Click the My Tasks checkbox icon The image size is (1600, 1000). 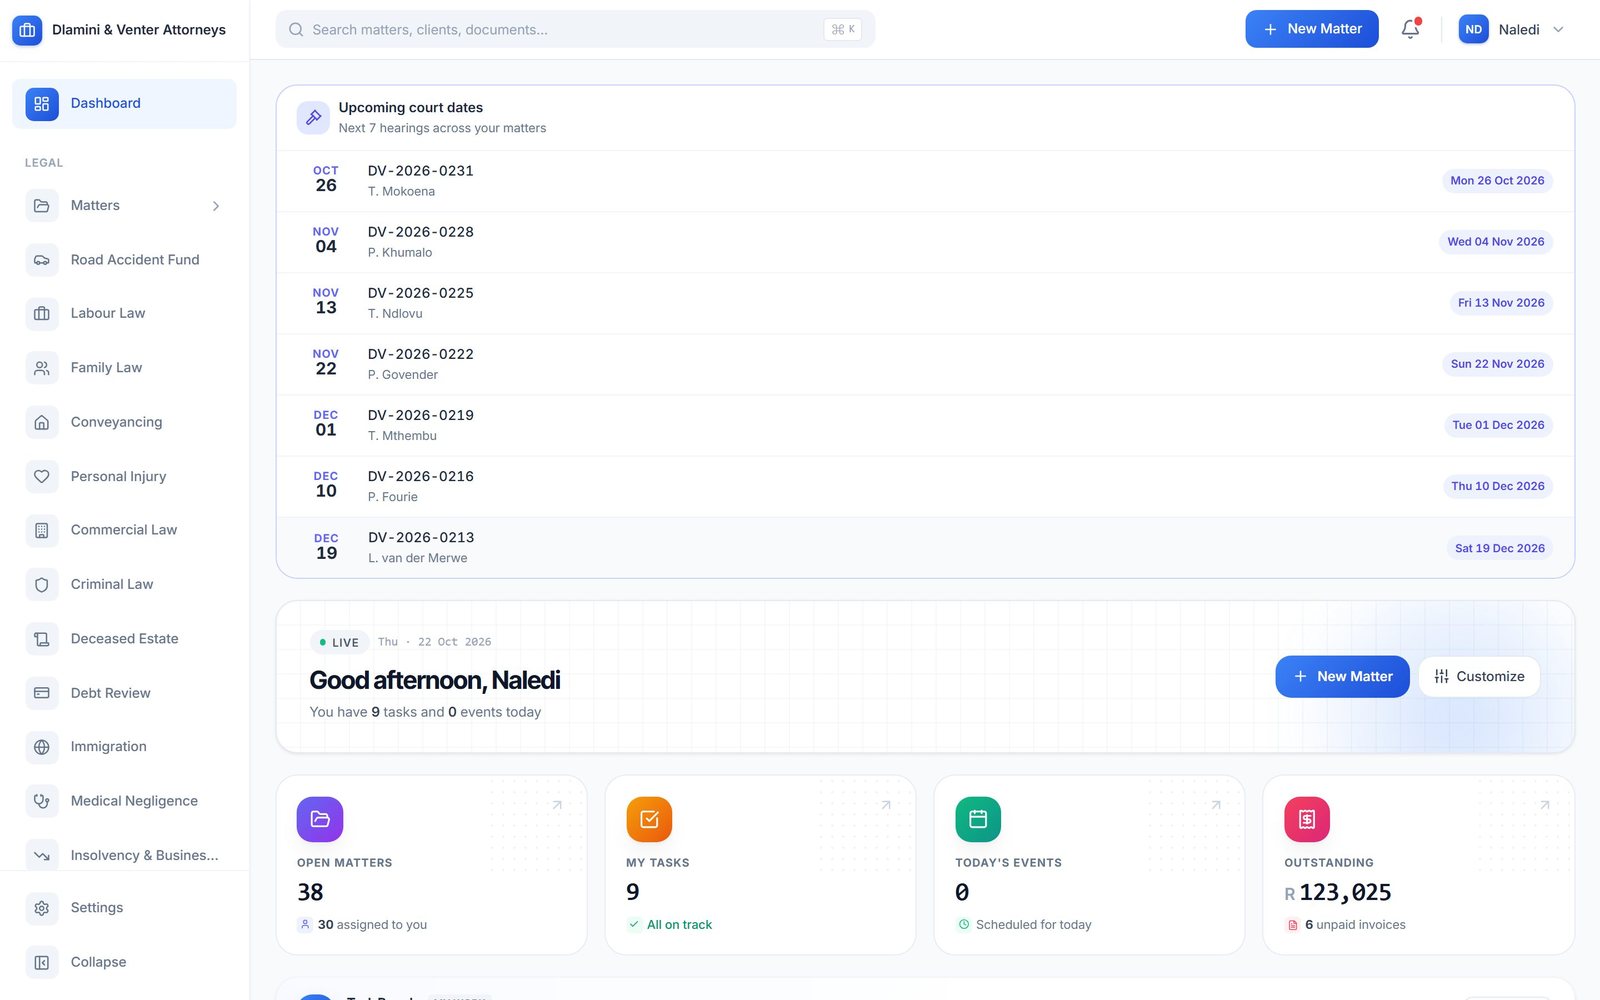649,819
